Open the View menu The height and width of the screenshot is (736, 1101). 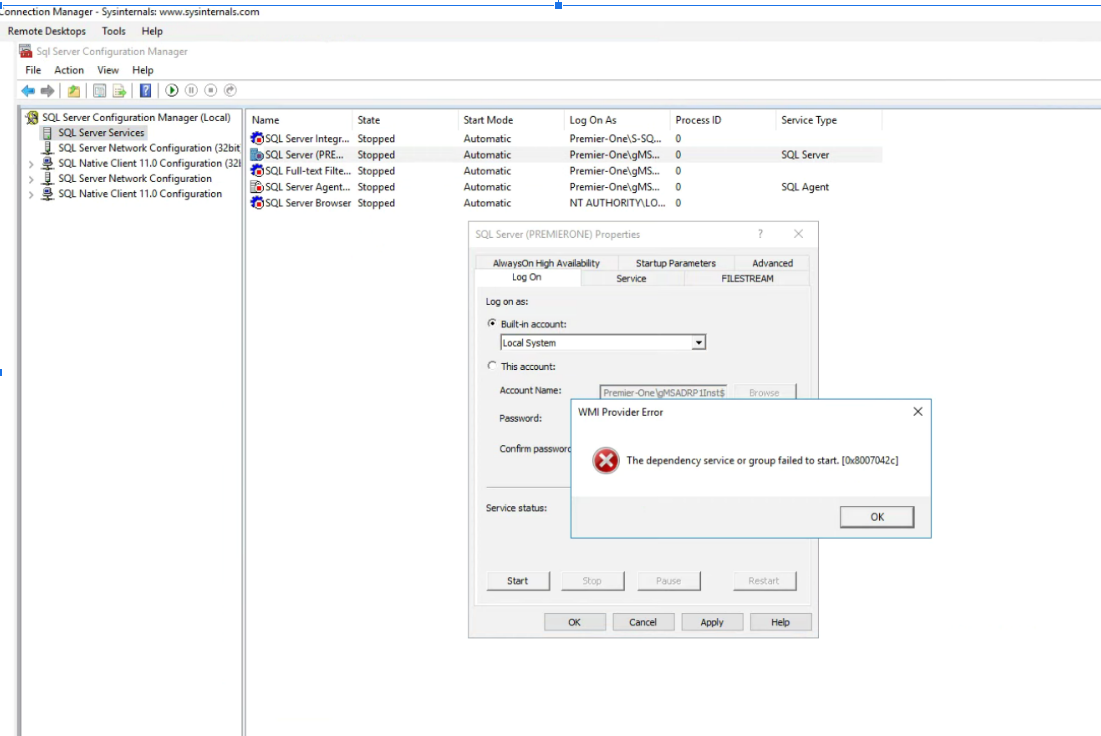(107, 70)
